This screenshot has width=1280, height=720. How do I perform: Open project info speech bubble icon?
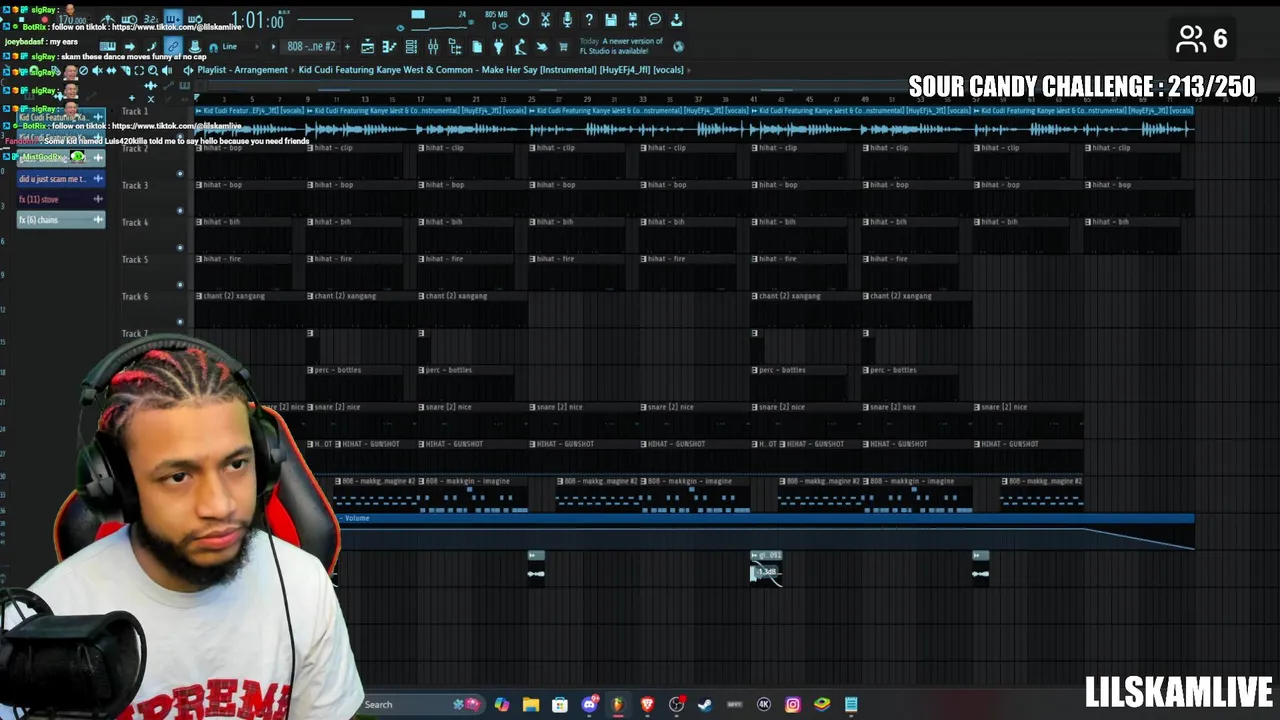coord(655,20)
